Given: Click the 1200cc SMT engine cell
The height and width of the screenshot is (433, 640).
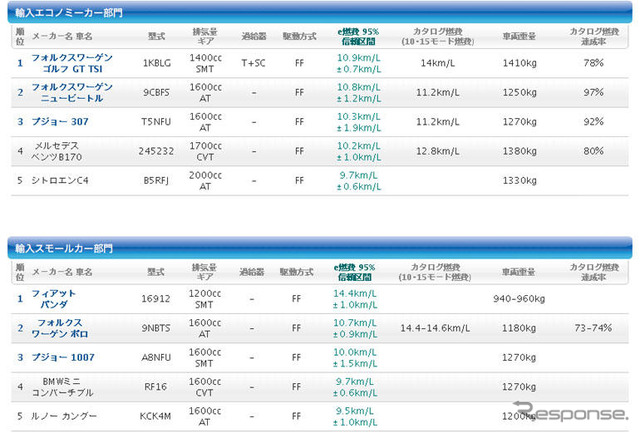Looking at the screenshot, I should (x=204, y=299).
